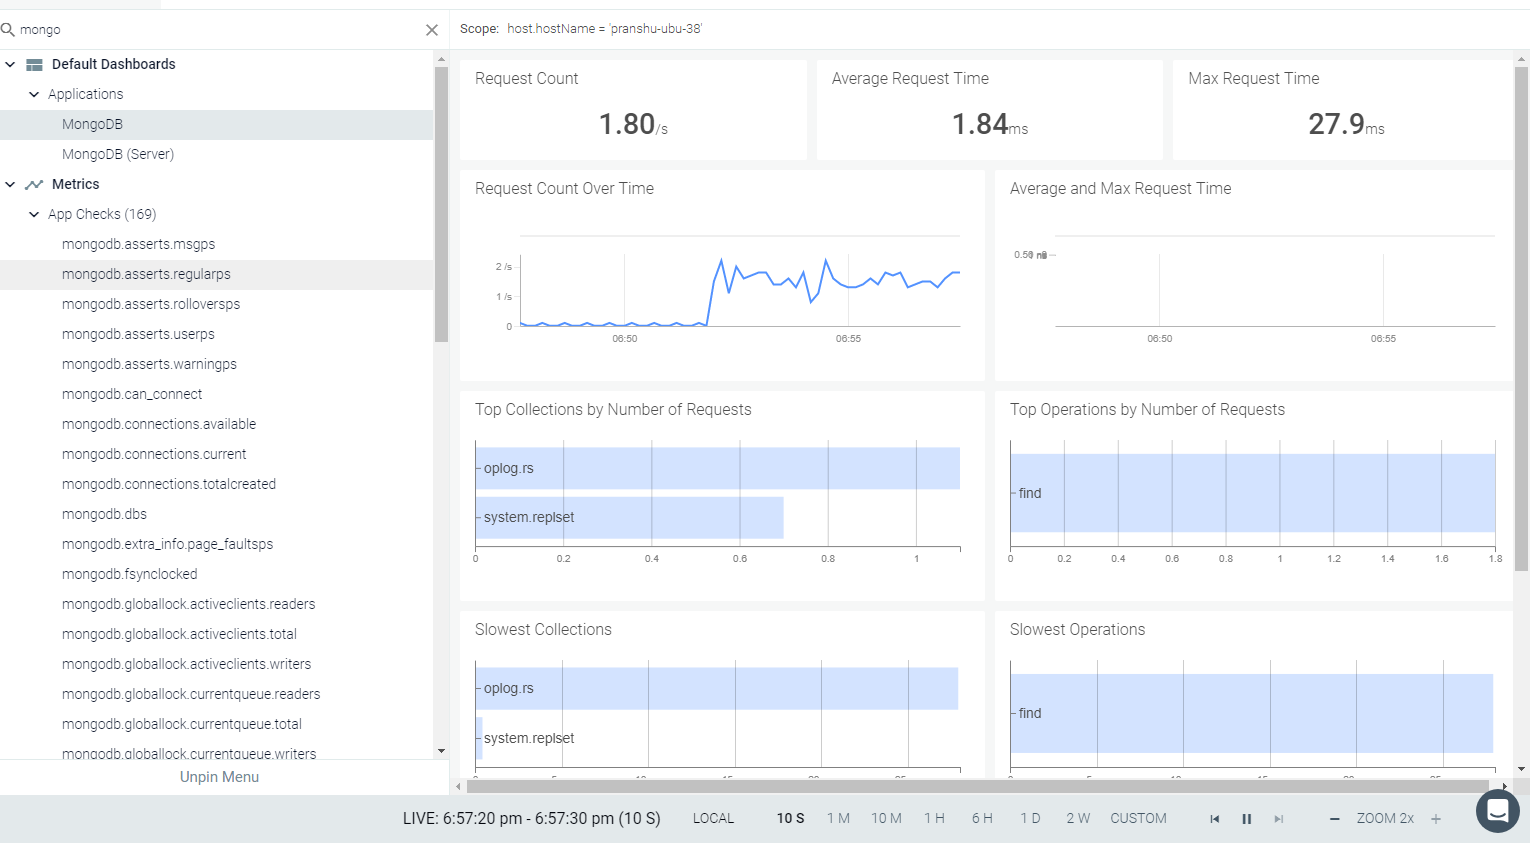Click the search magnifier icon
The image size is (1530, 843).
8,30
